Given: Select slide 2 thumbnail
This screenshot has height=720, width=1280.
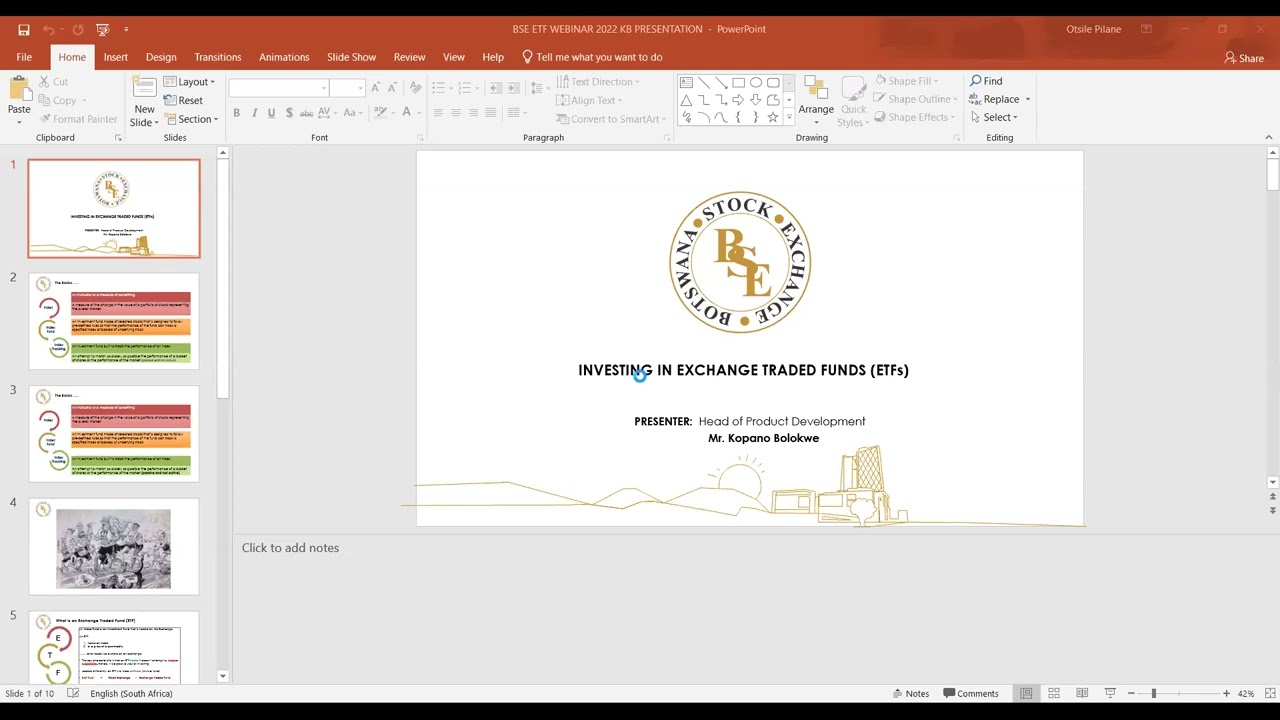Looking at the screenshot, I should (114, 321).
